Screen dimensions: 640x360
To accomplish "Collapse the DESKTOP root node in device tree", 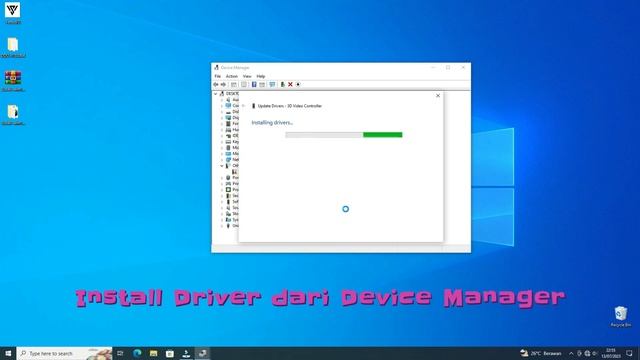I will (x=216, y=93).
